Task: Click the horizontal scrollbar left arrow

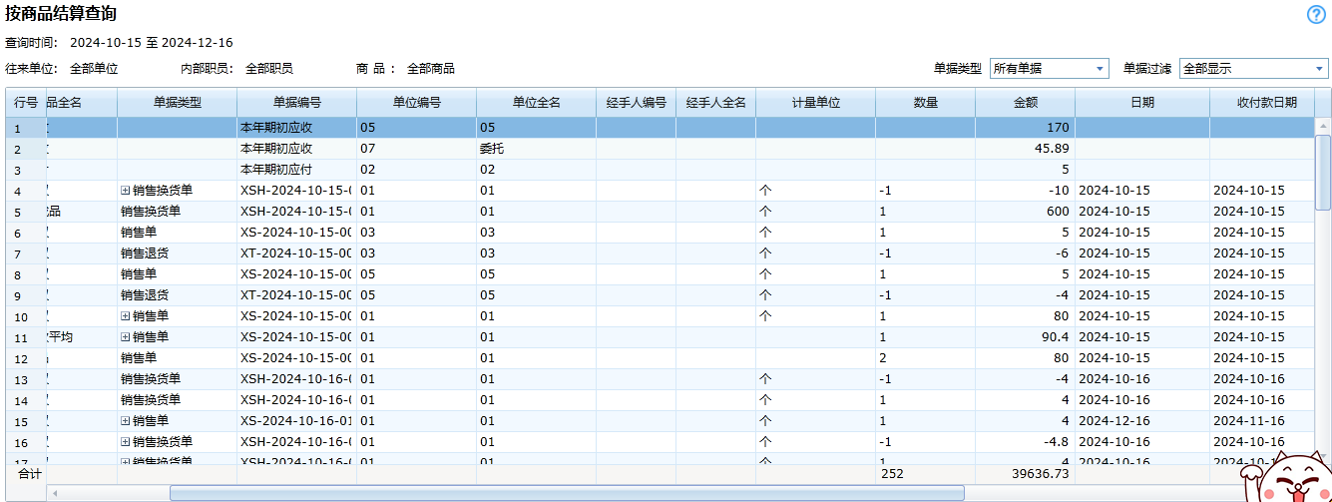Action: 53,493
